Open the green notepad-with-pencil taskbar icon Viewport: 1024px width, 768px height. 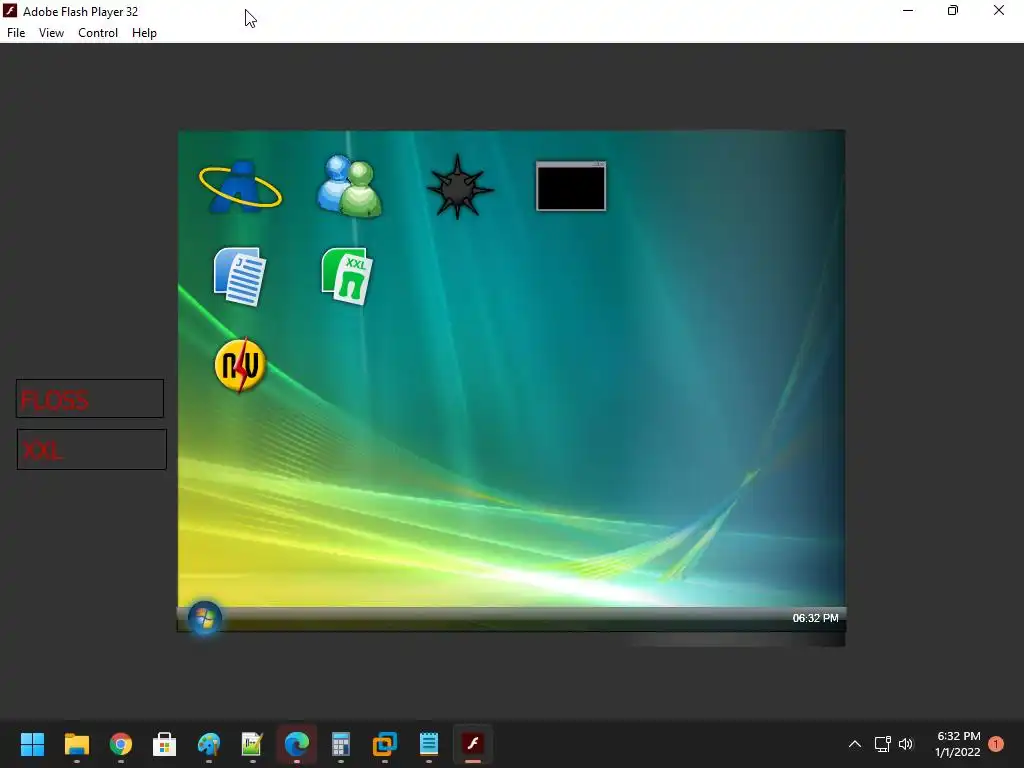point(252,744)
